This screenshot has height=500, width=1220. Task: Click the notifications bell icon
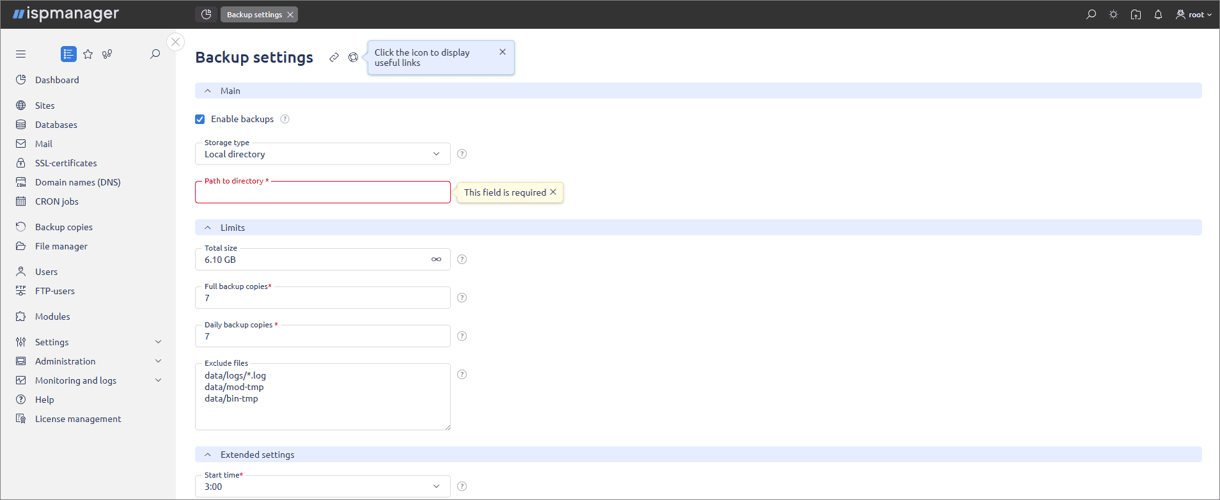pyautogui.click(x=1158, y=15)
